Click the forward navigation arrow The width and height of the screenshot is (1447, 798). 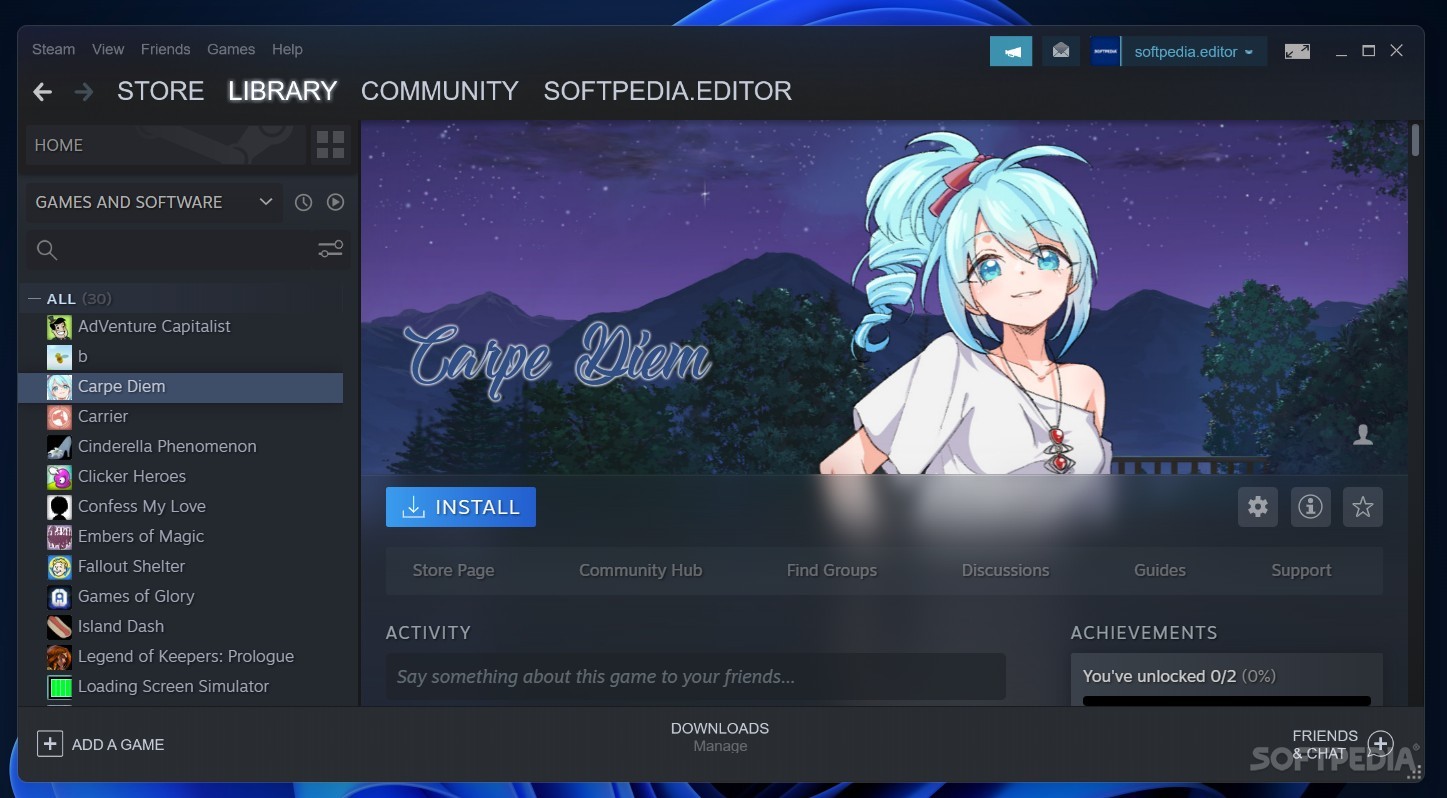point(84,92)
